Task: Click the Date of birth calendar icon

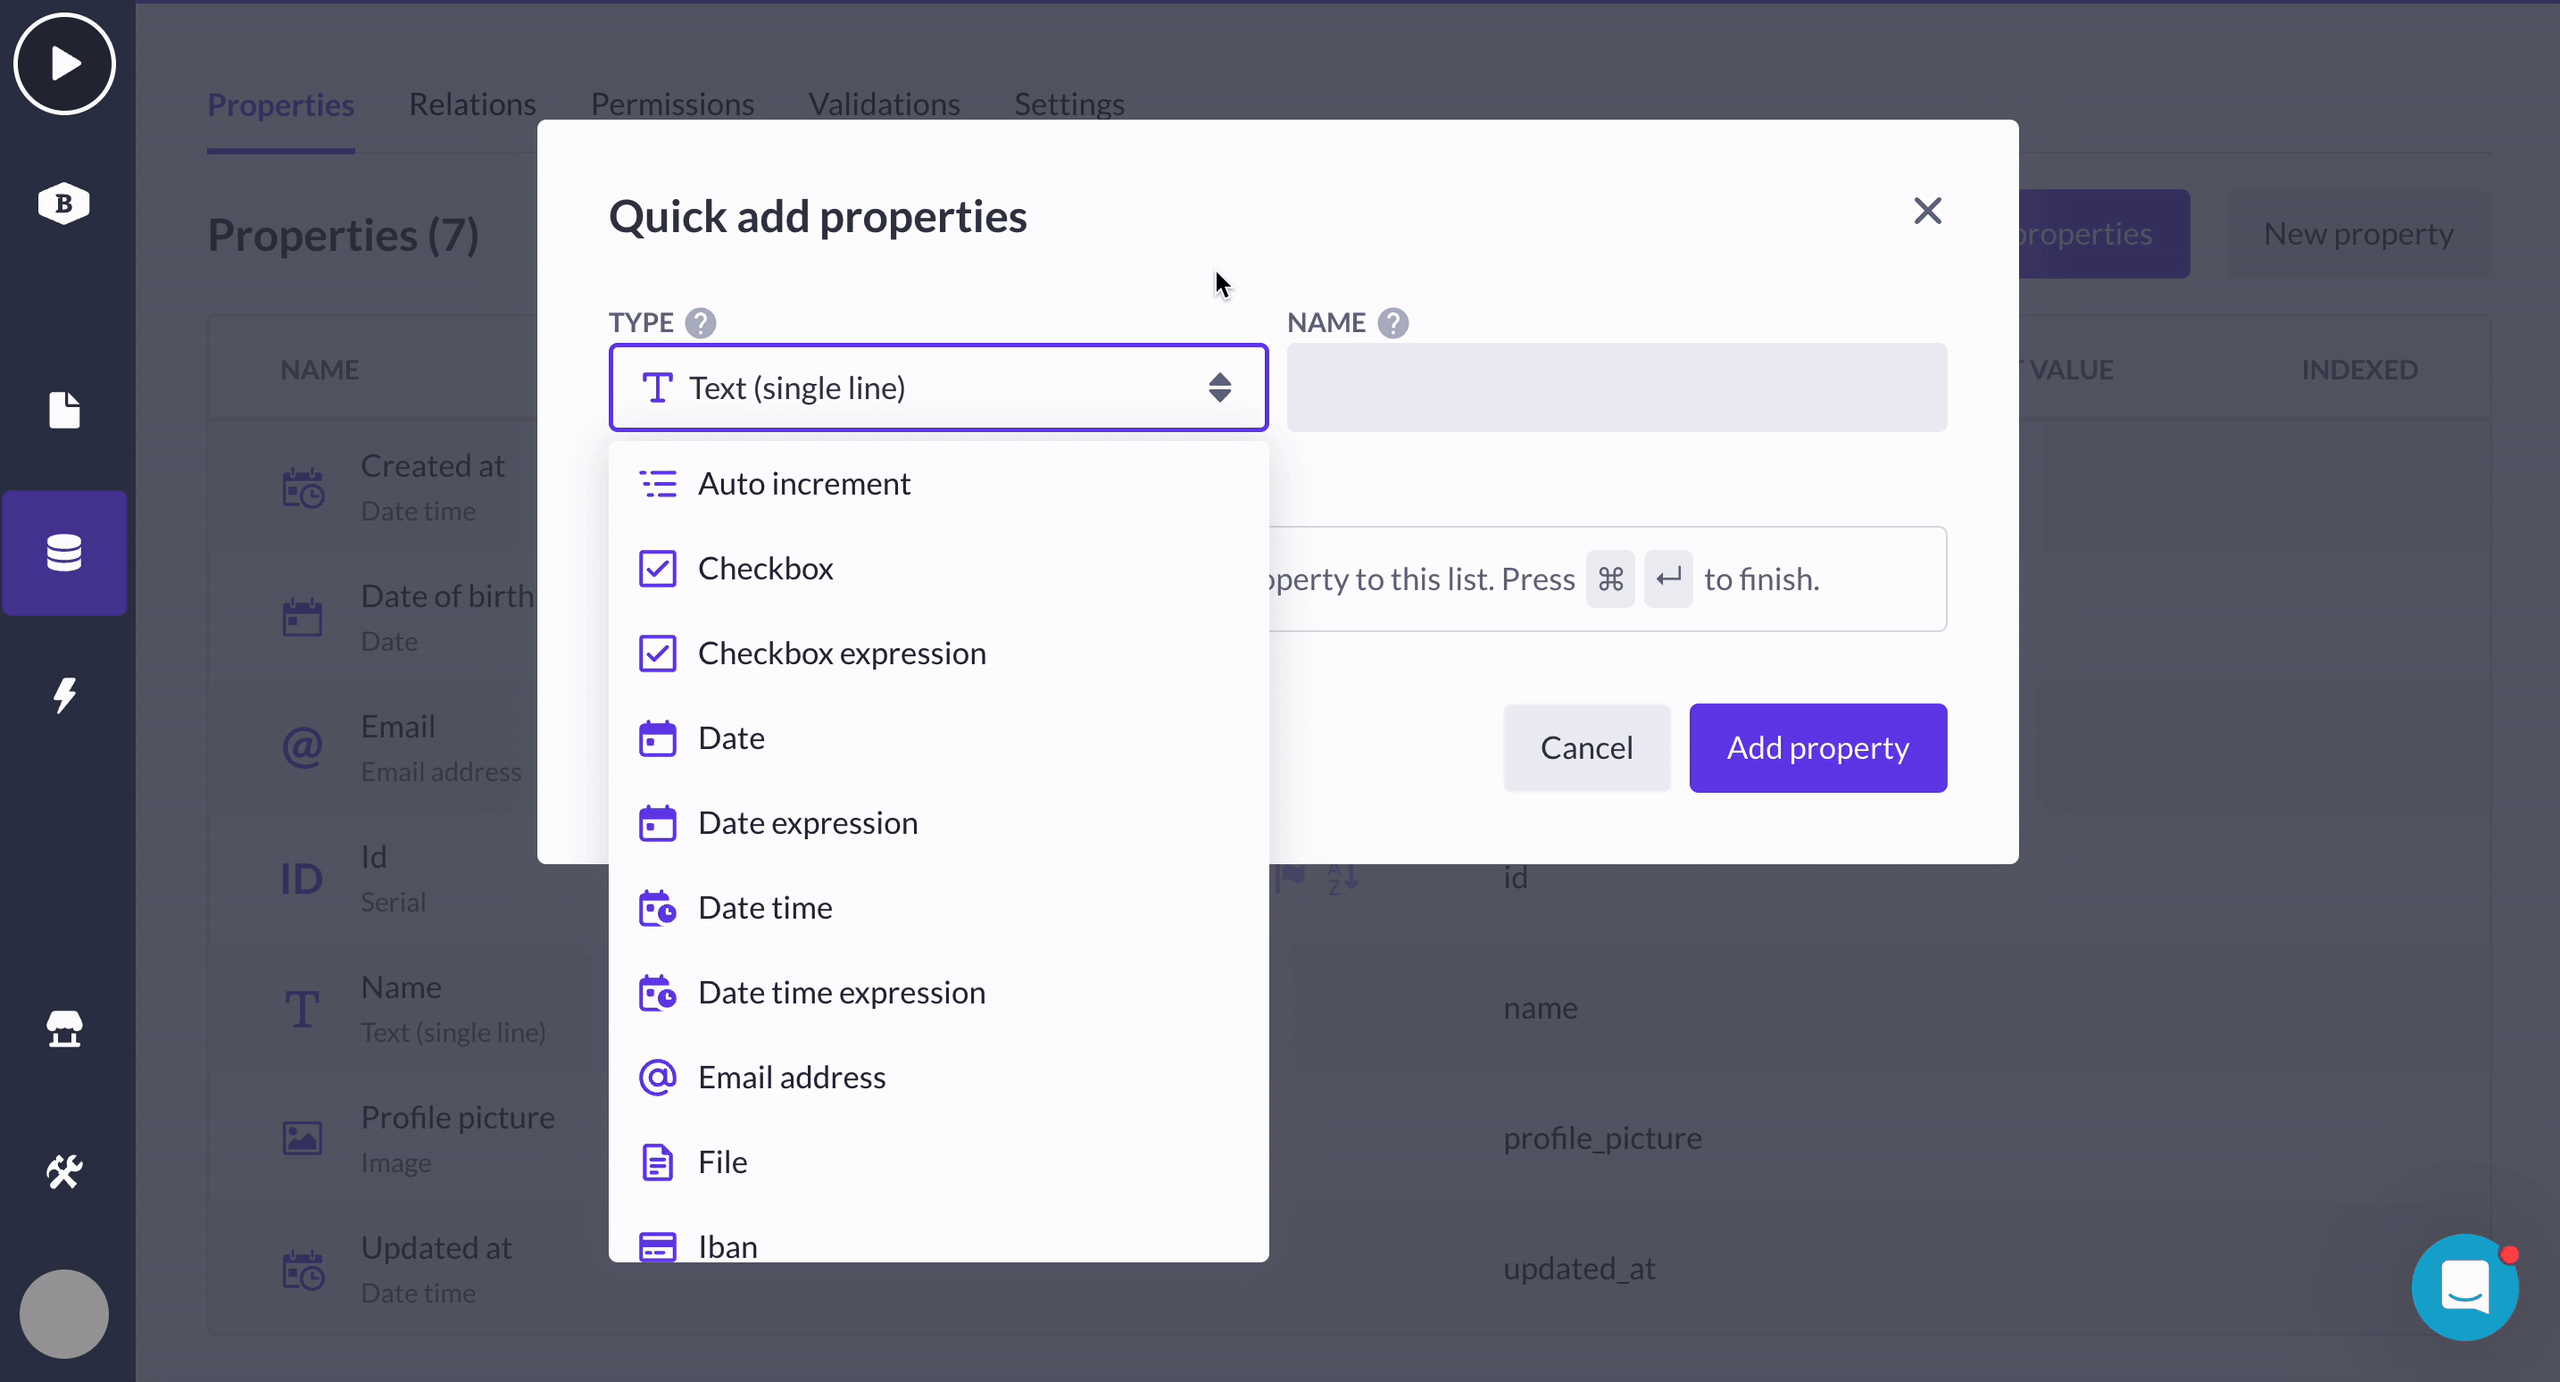Action: [302, 618]
